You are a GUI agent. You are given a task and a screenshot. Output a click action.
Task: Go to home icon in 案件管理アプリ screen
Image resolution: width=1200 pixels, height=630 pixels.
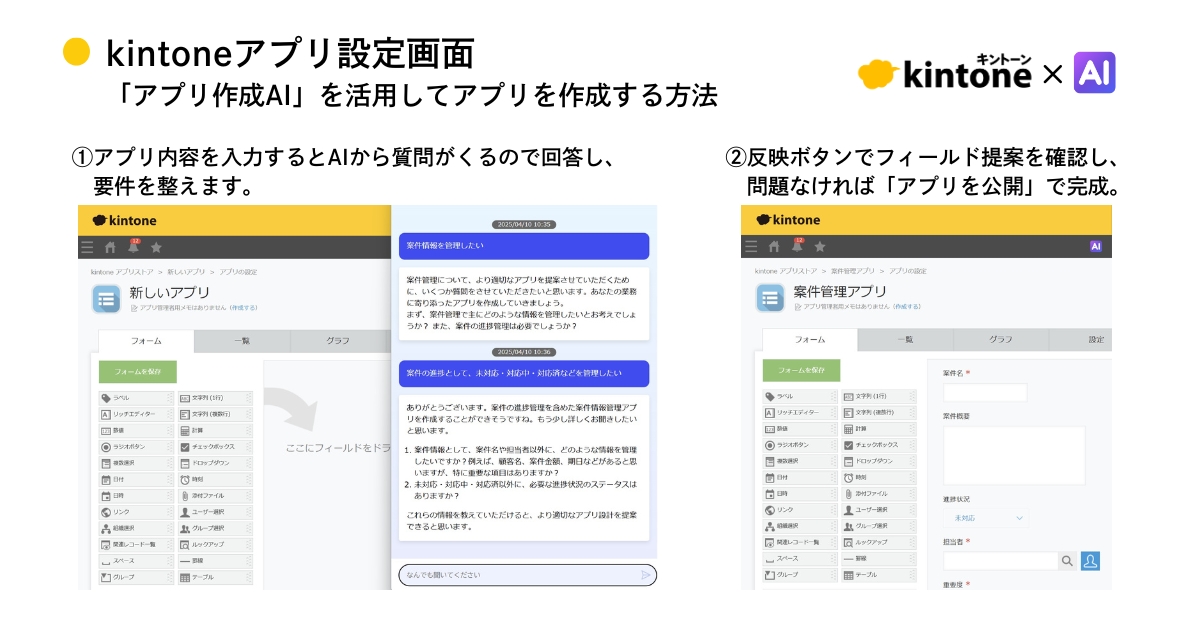pyautogui.click(x=773, y=247)
